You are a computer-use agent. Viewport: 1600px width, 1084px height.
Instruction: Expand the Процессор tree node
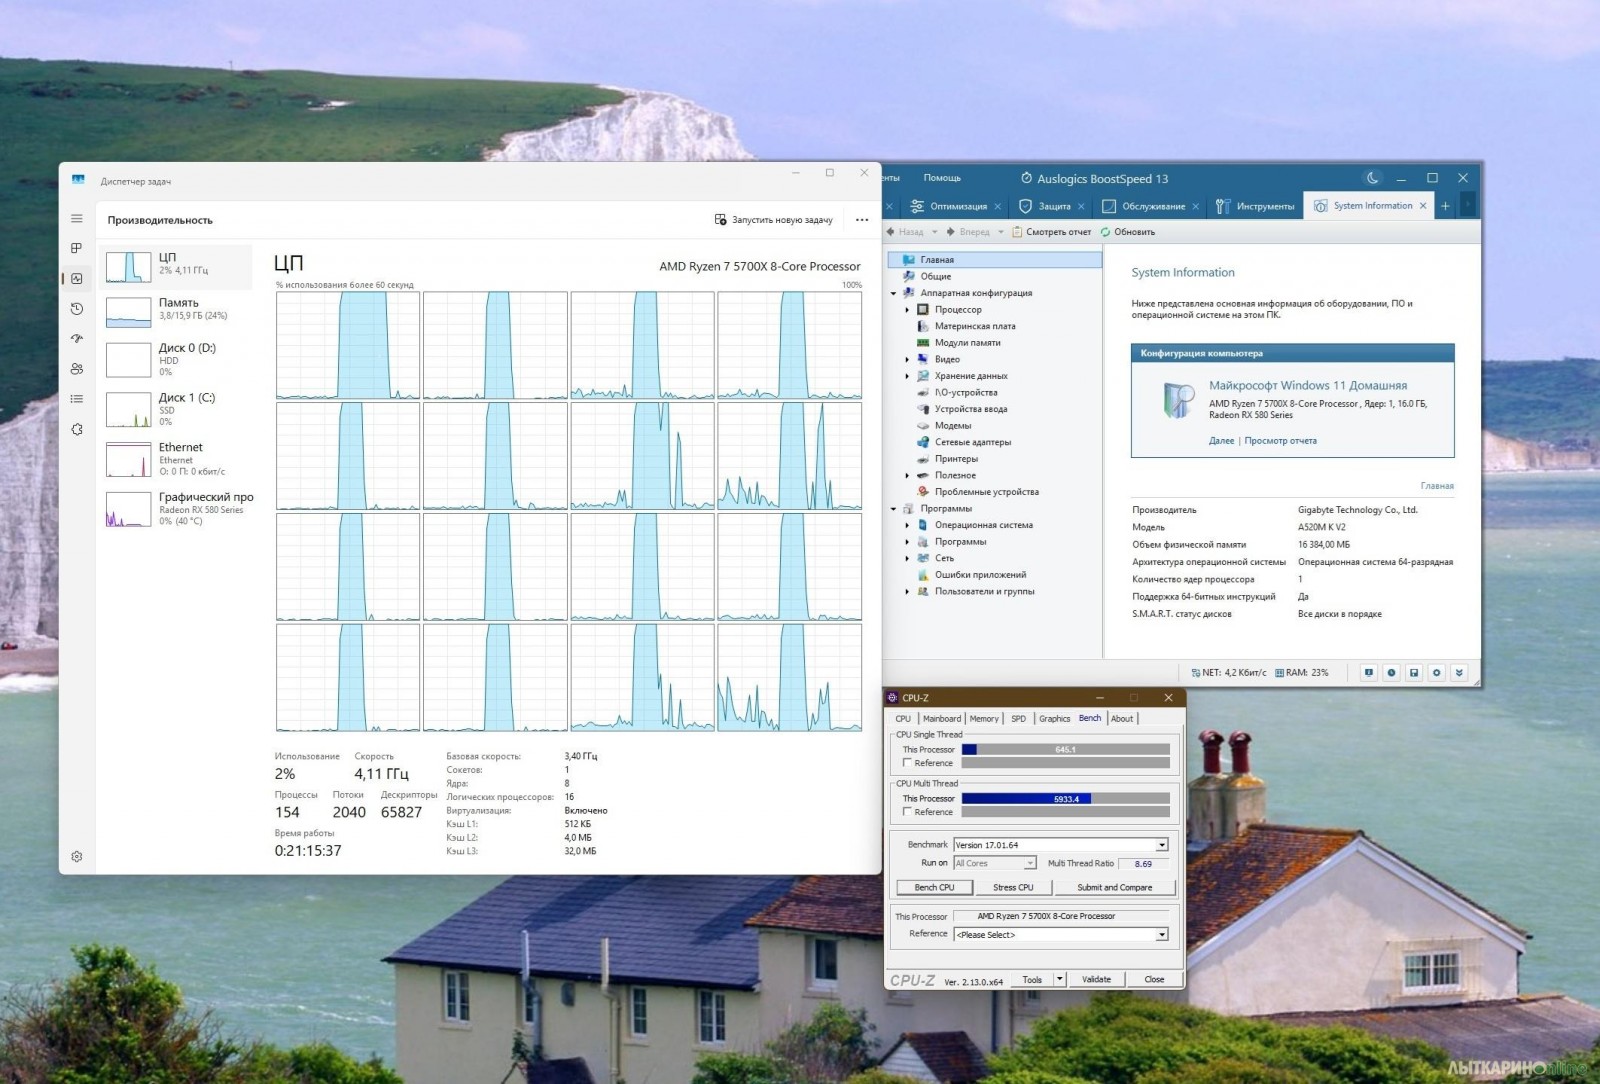(908, 310)
